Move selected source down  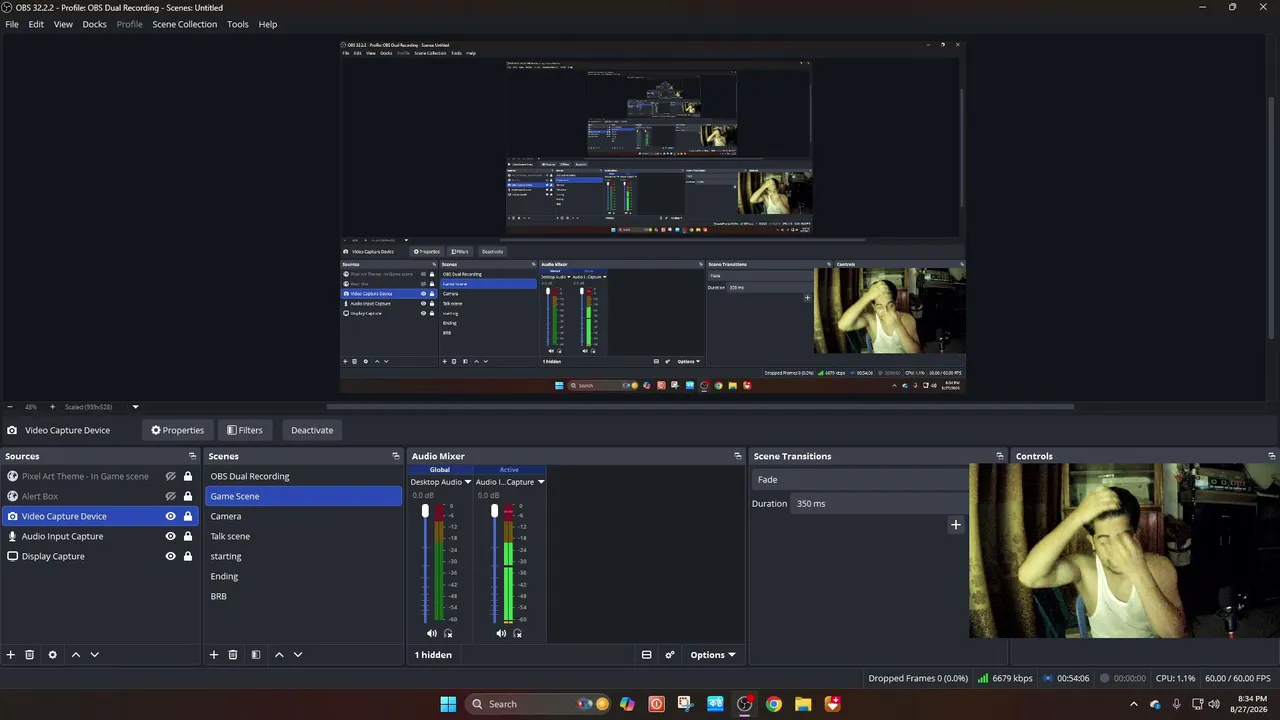point(95,655)
